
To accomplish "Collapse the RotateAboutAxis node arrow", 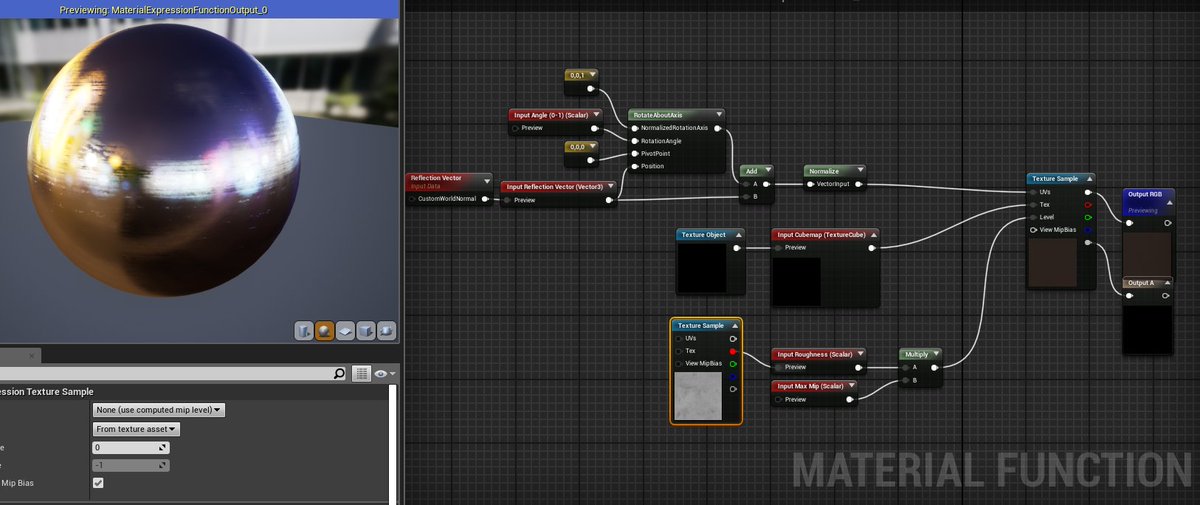I will (720, 115).
